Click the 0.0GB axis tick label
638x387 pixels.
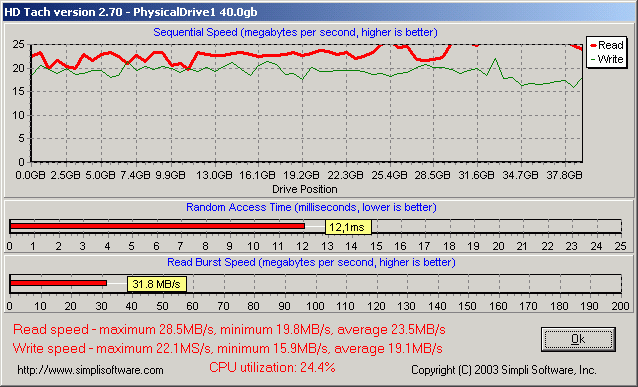(x=31, y=175)
